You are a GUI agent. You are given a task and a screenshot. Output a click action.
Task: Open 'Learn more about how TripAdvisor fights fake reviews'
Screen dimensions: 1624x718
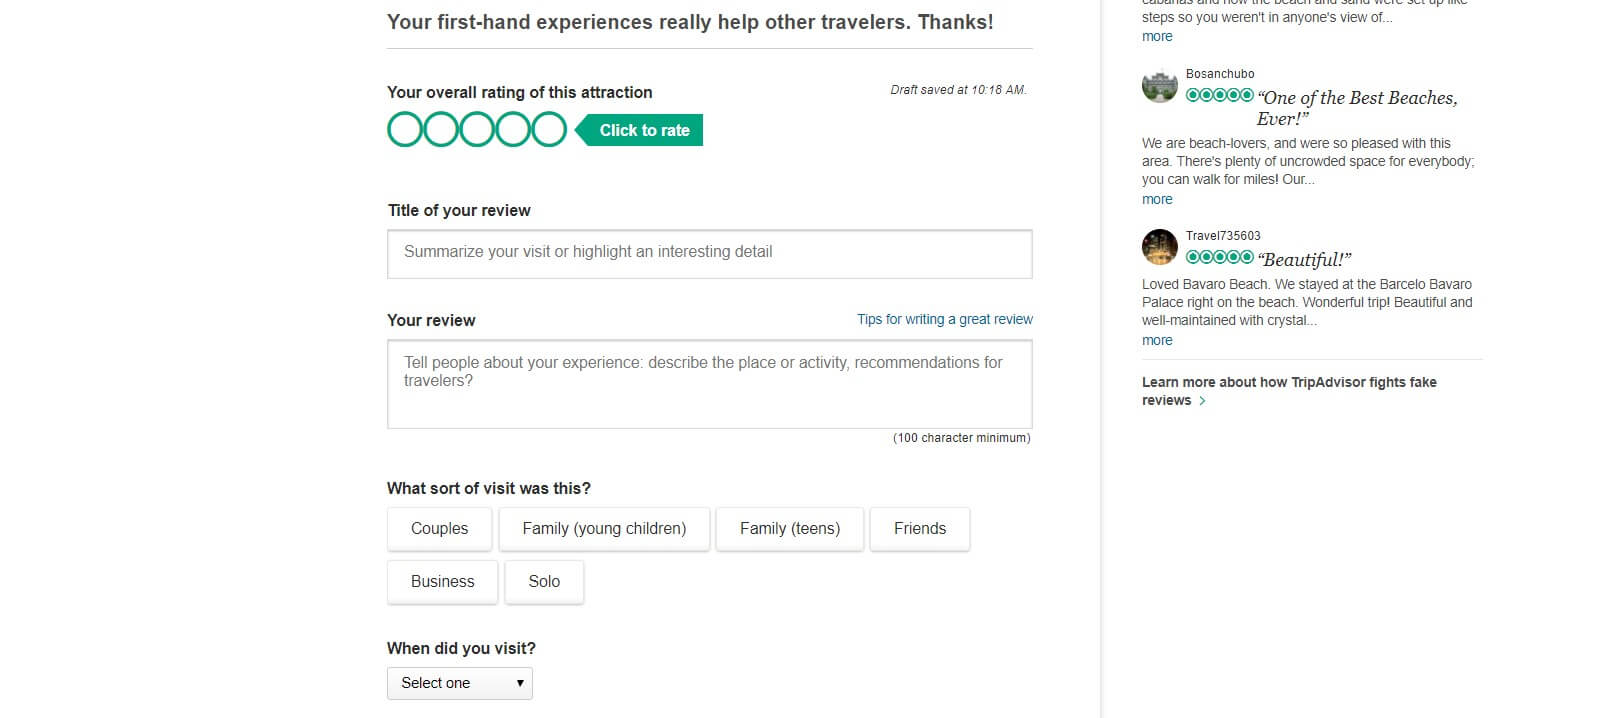[x=1288, y=391]
